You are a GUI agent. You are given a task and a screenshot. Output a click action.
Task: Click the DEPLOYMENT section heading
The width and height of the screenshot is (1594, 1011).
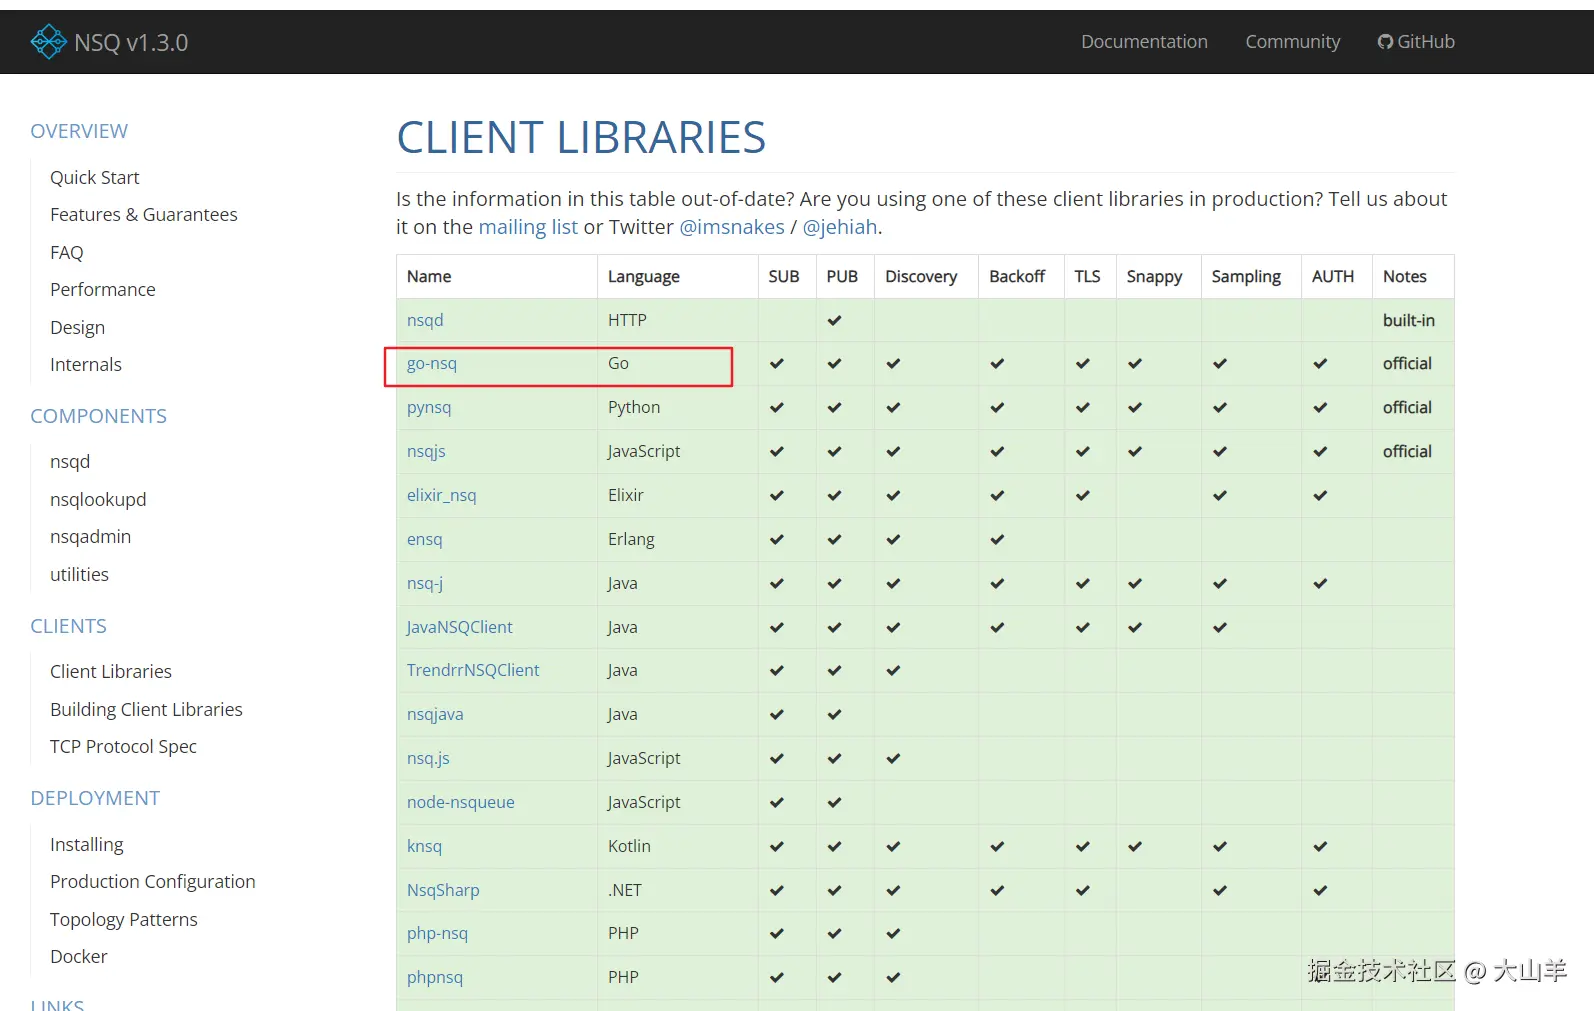[x=95, y=798]
